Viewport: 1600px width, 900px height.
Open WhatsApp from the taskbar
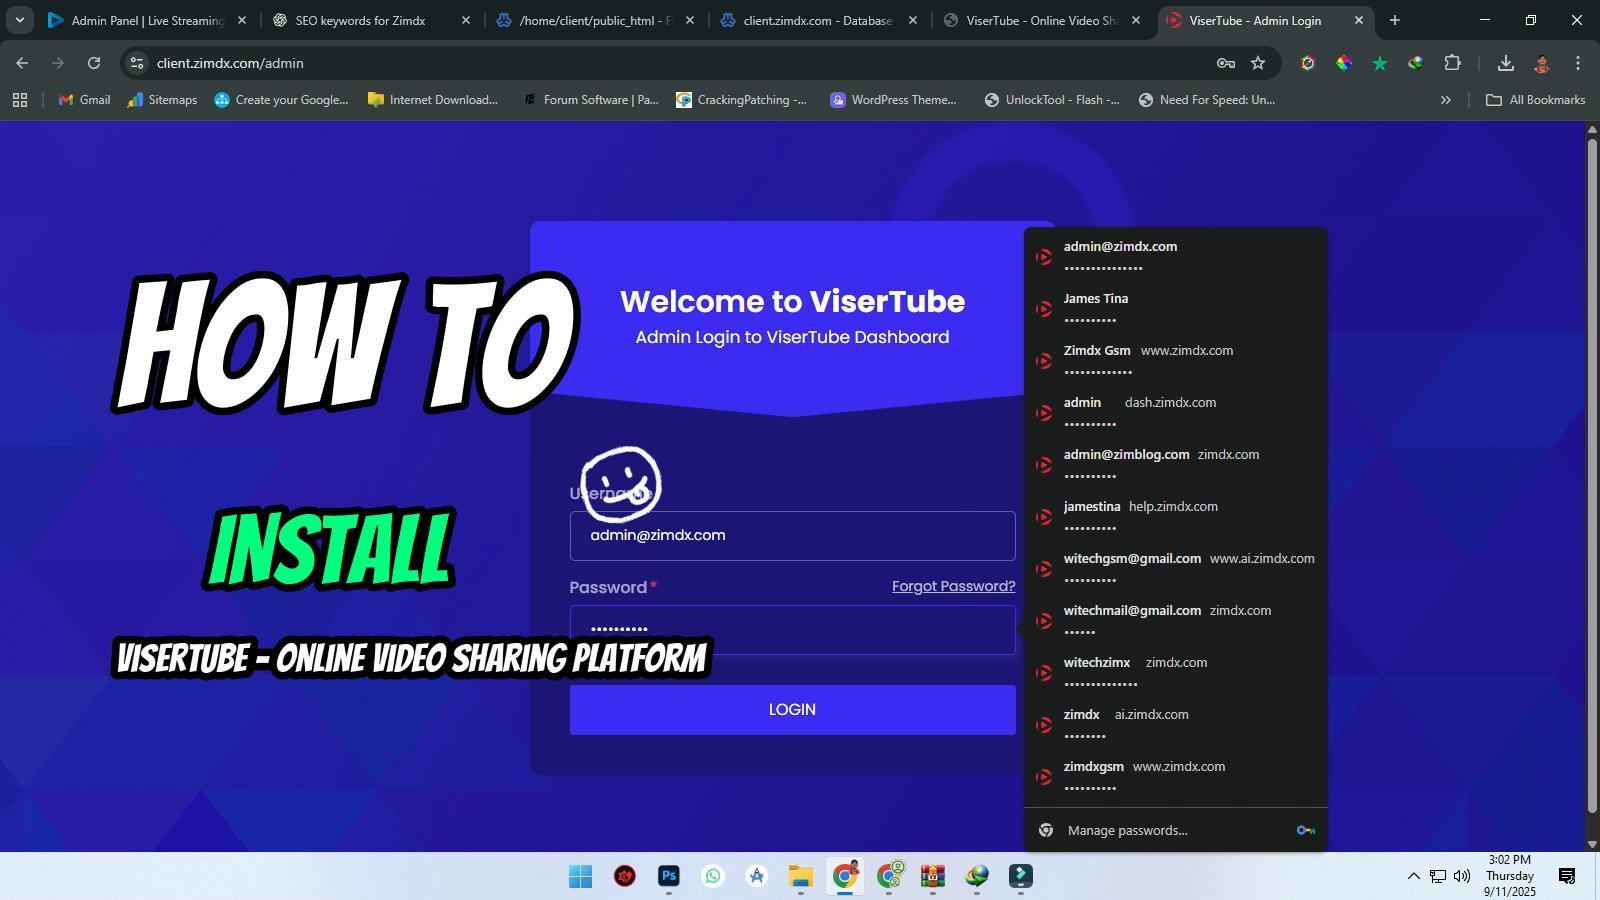pos(713,877)
